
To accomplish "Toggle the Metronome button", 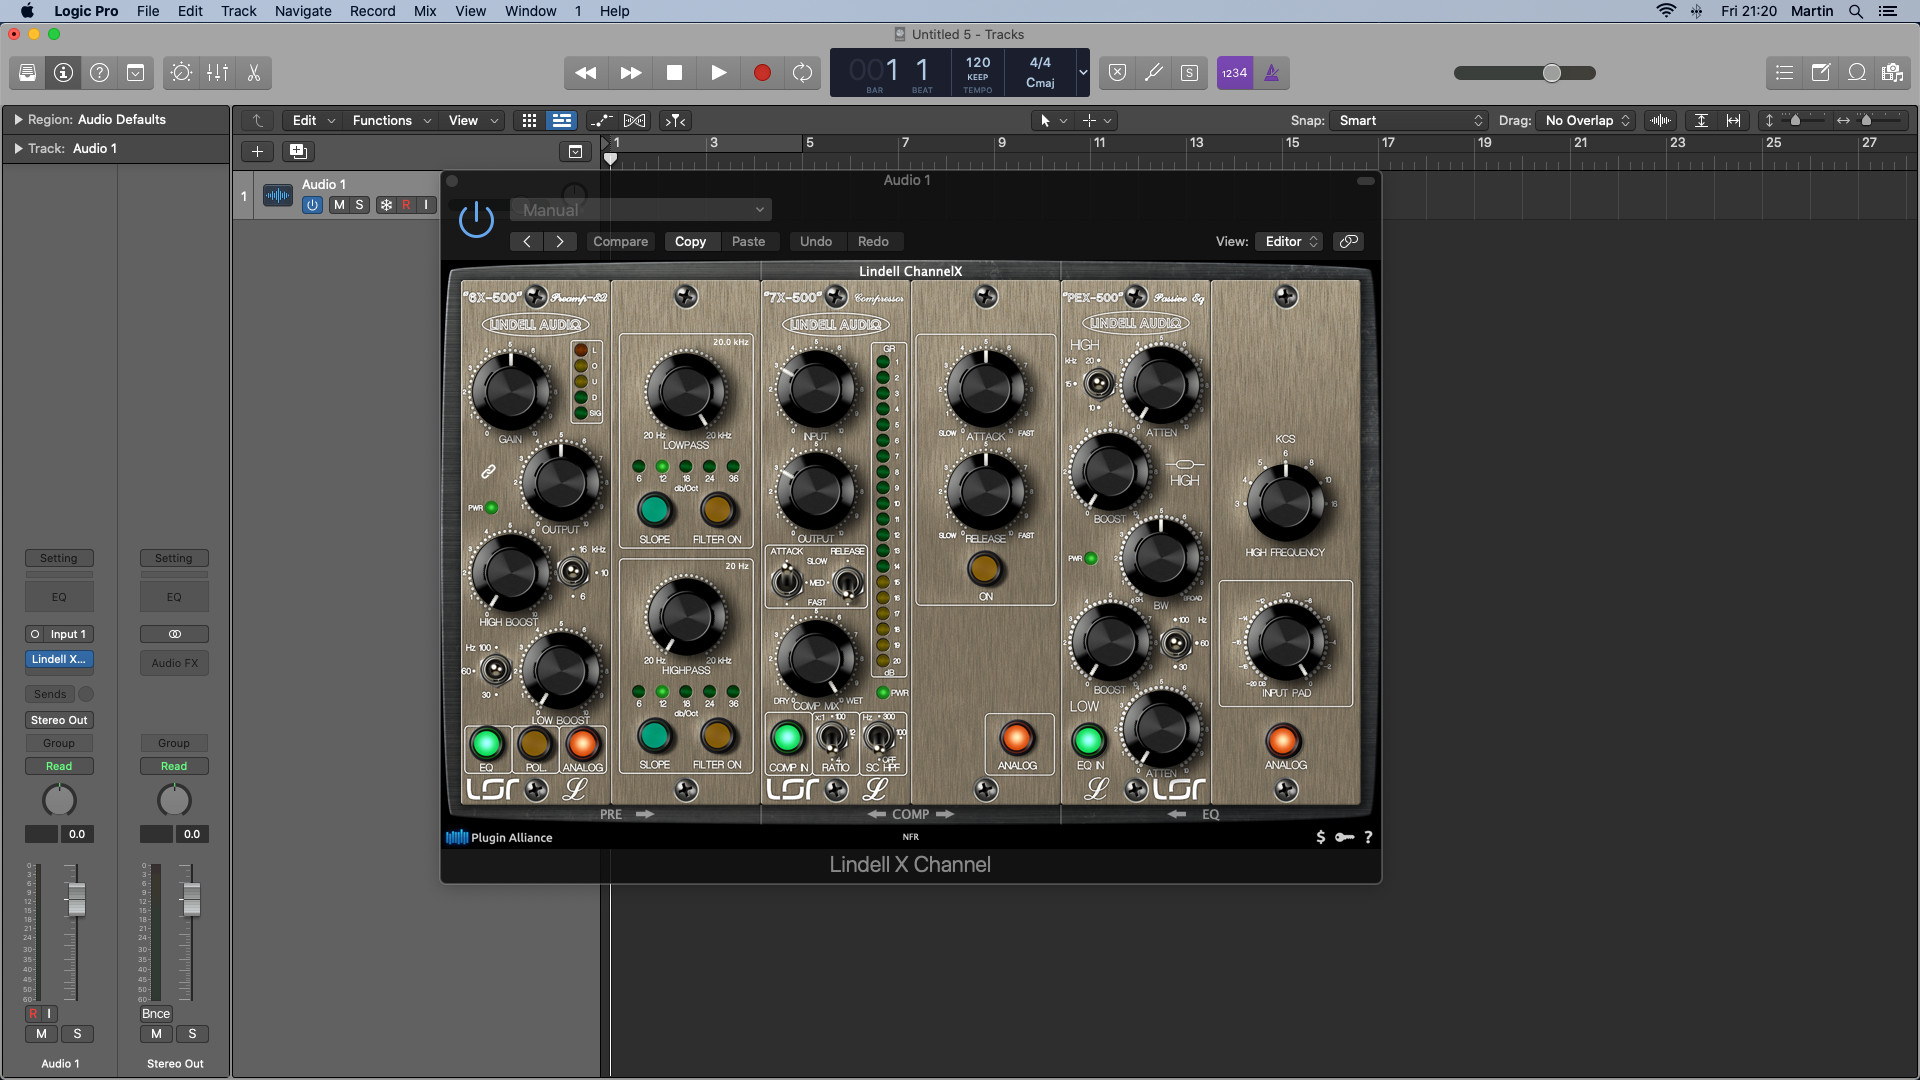I will point(1271,73).
